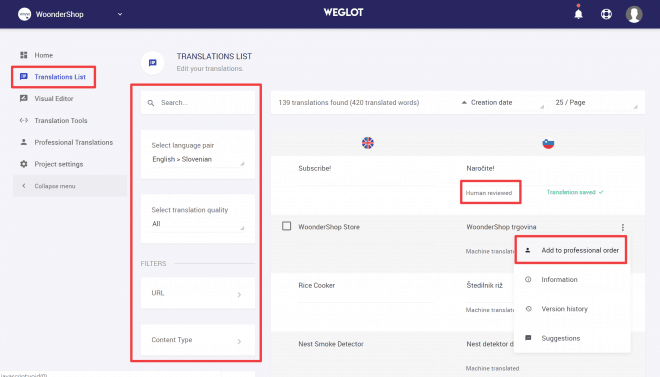Expand the Content Type filter

[x=198, y=340]
